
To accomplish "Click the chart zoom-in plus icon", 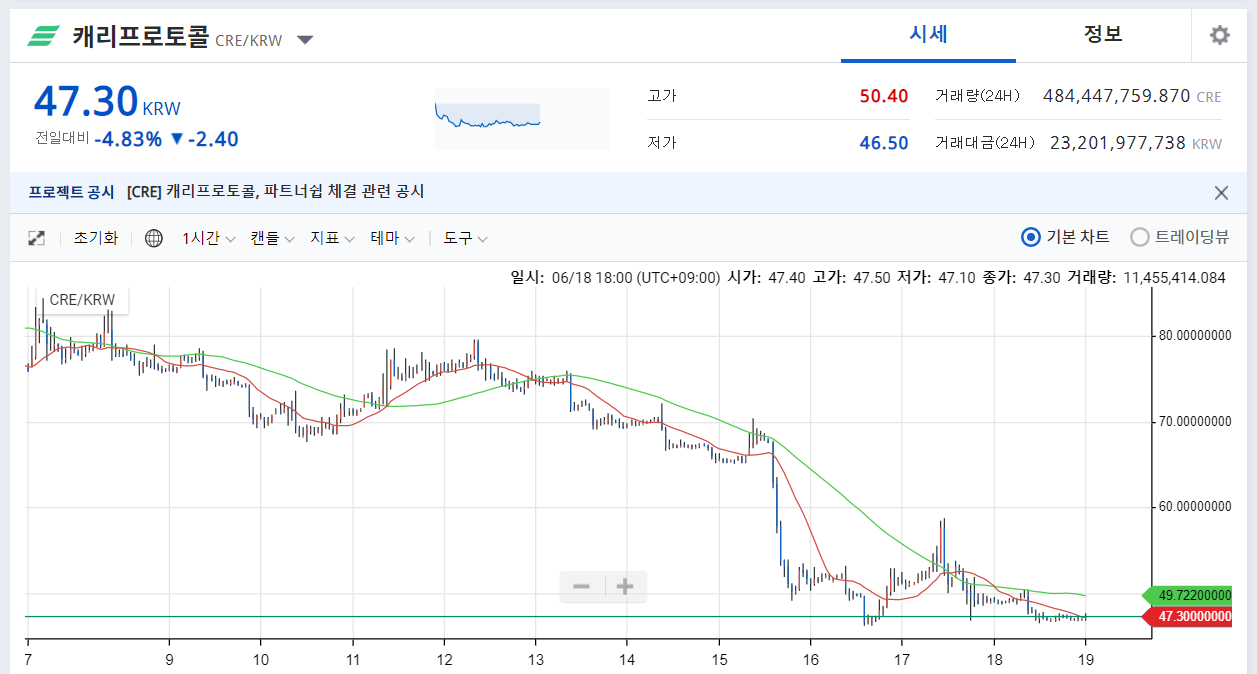I will coord(623,587).
